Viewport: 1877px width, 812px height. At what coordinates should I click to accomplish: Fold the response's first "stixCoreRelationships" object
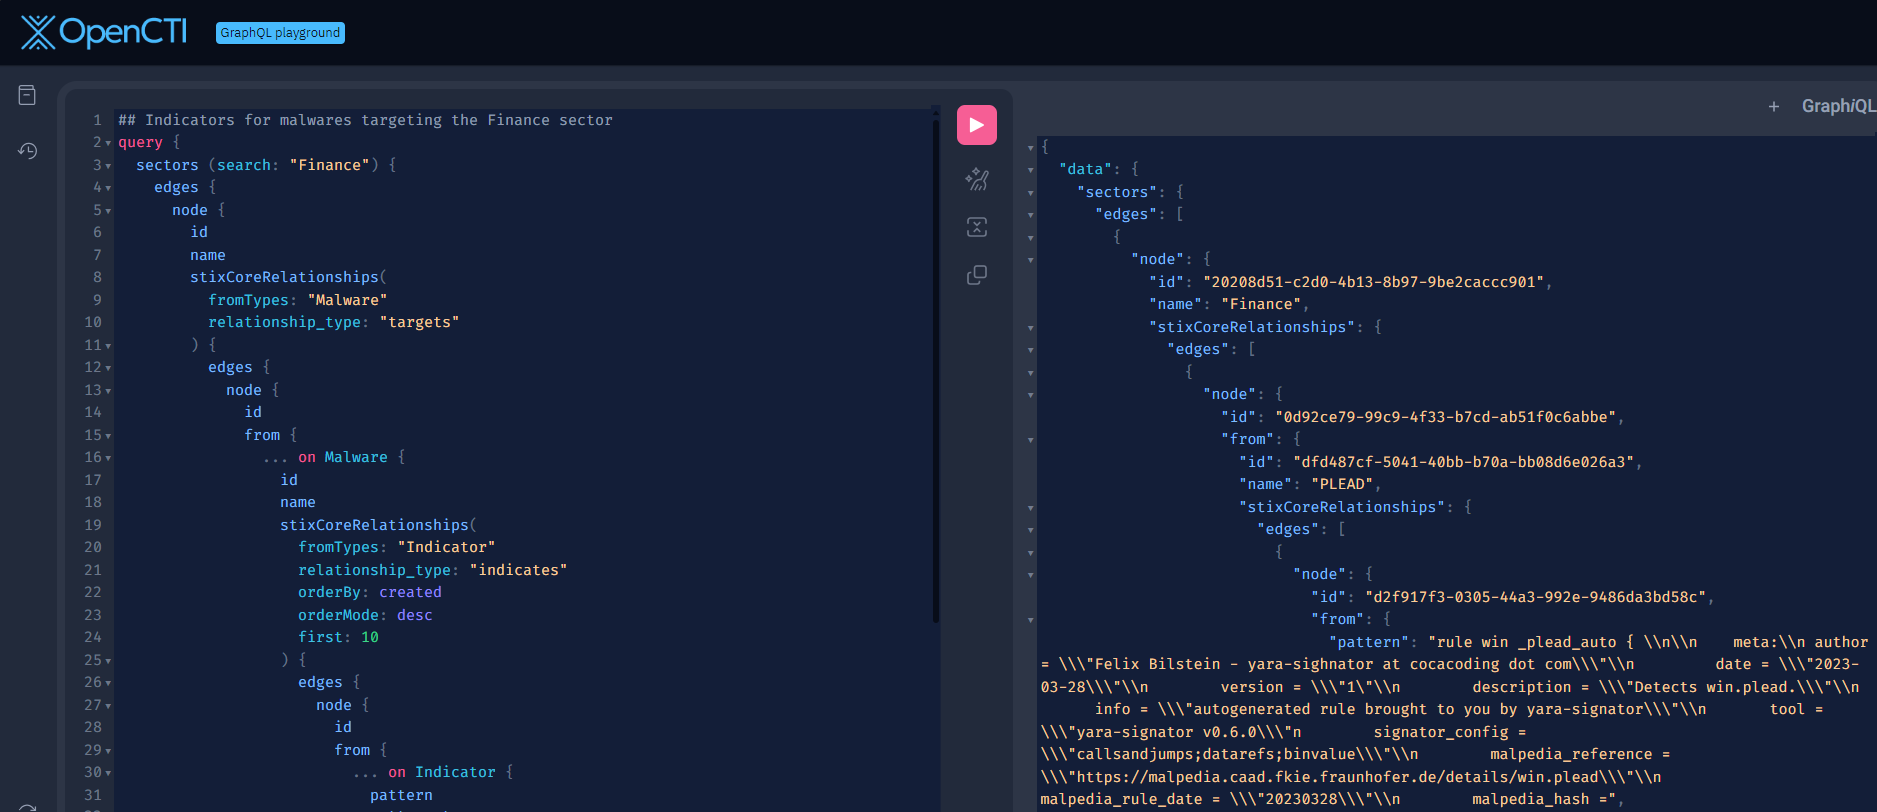(x=1031, y=328)
